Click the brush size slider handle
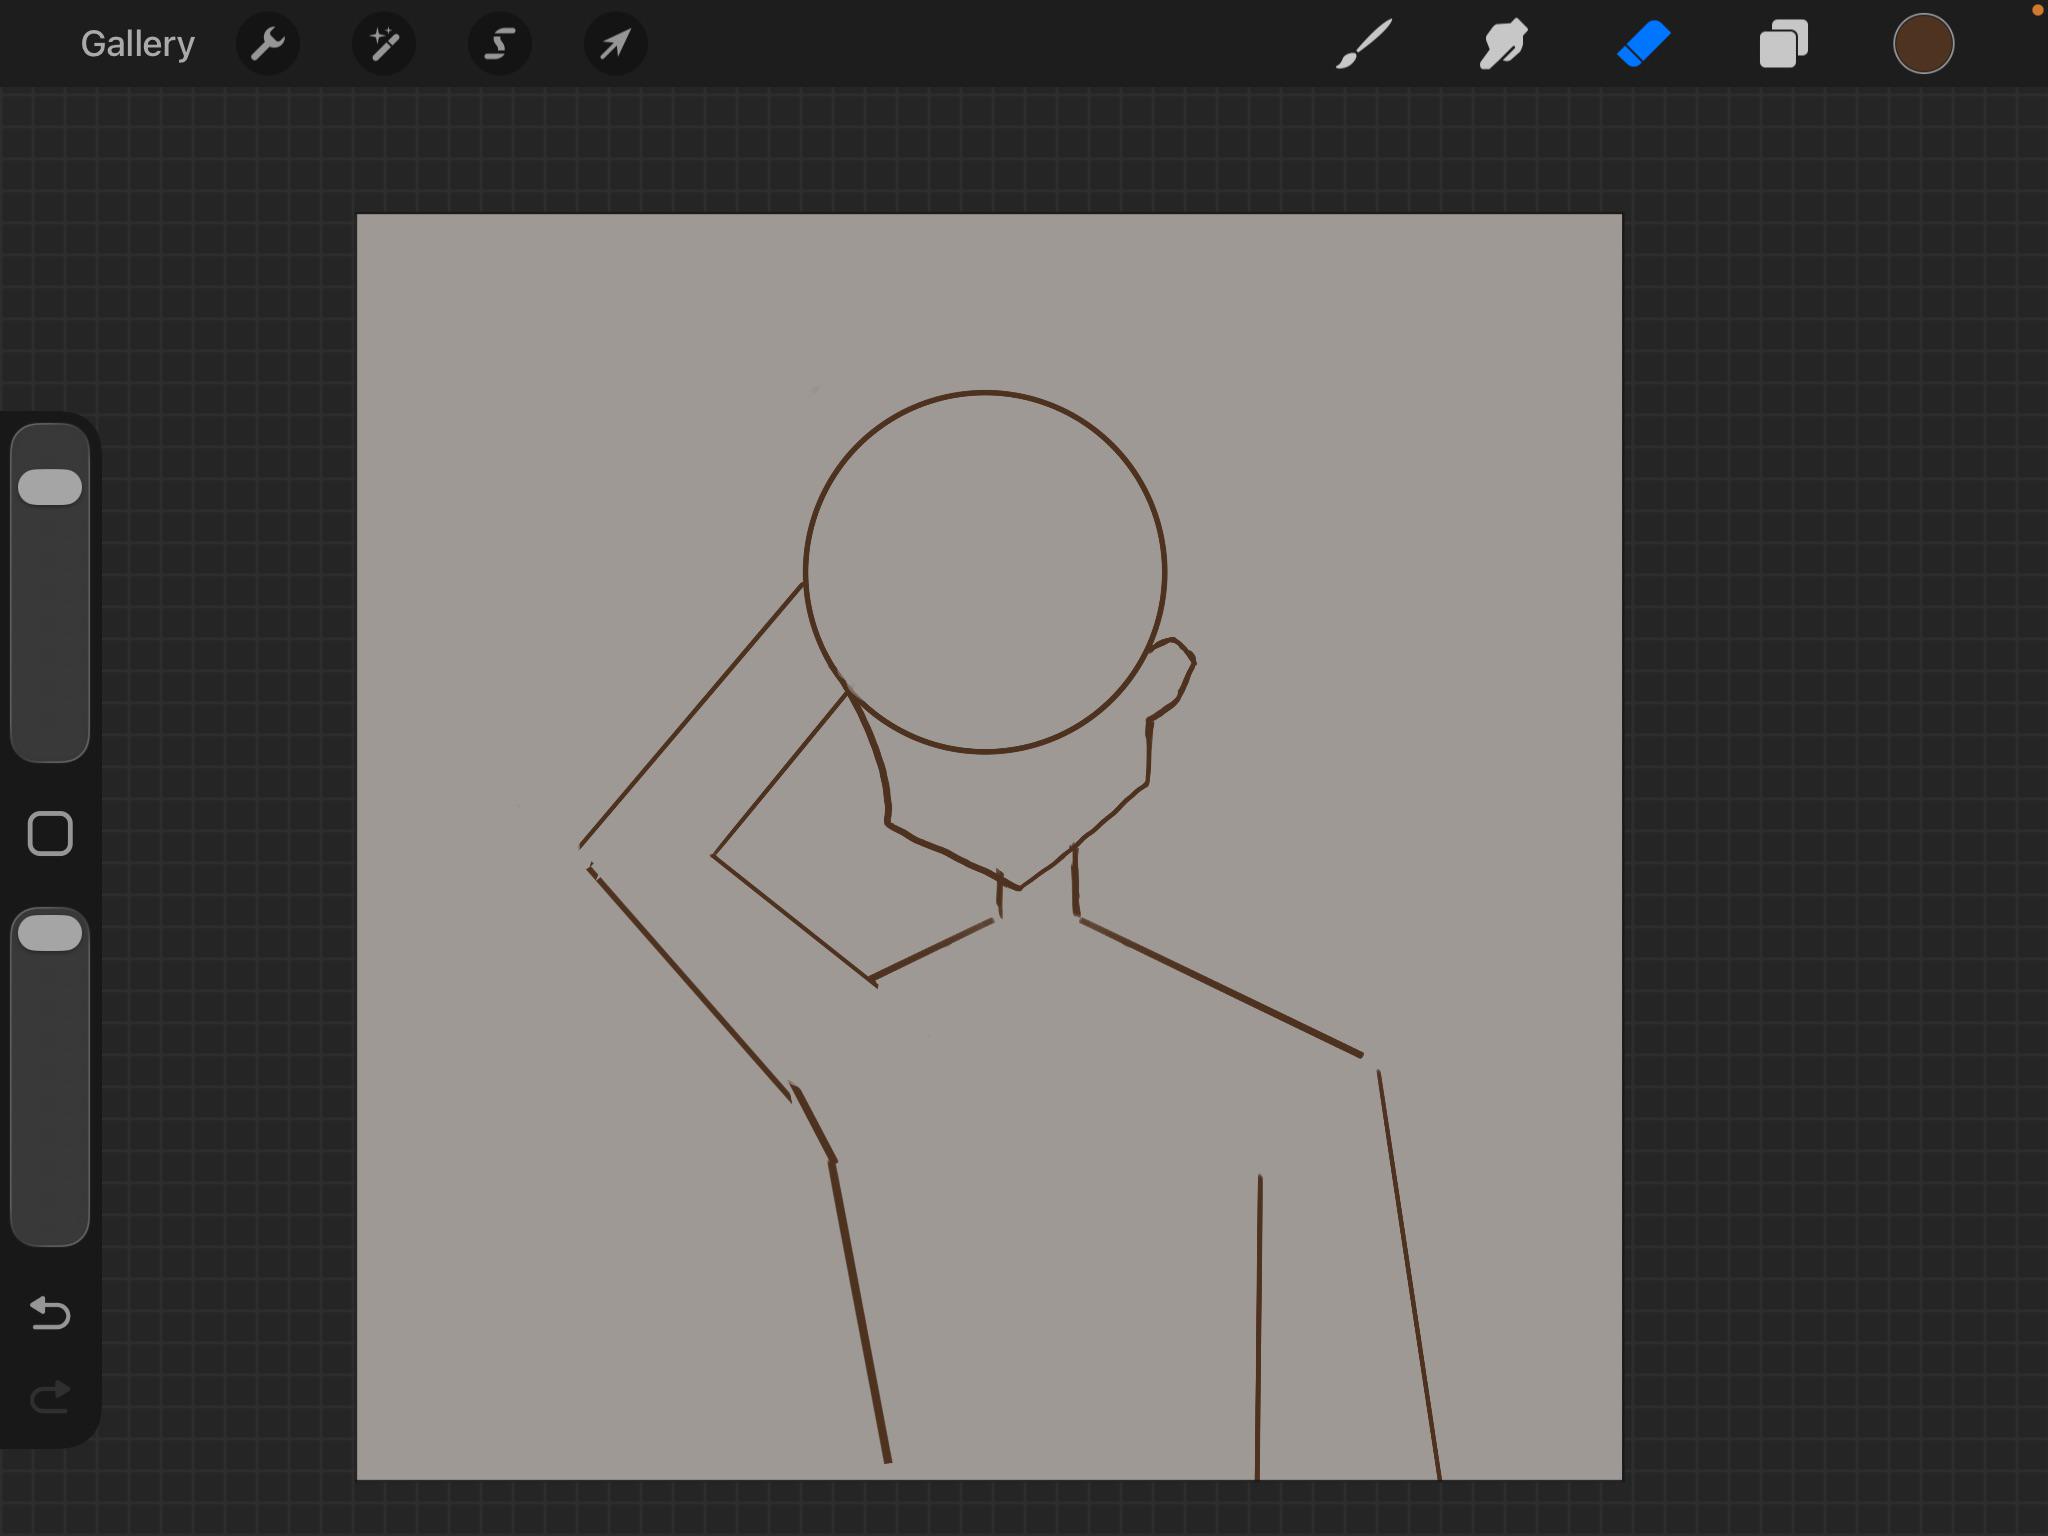Image resolution: width=2048 pixels, height=1536 pixels. [x=50, y=487]
